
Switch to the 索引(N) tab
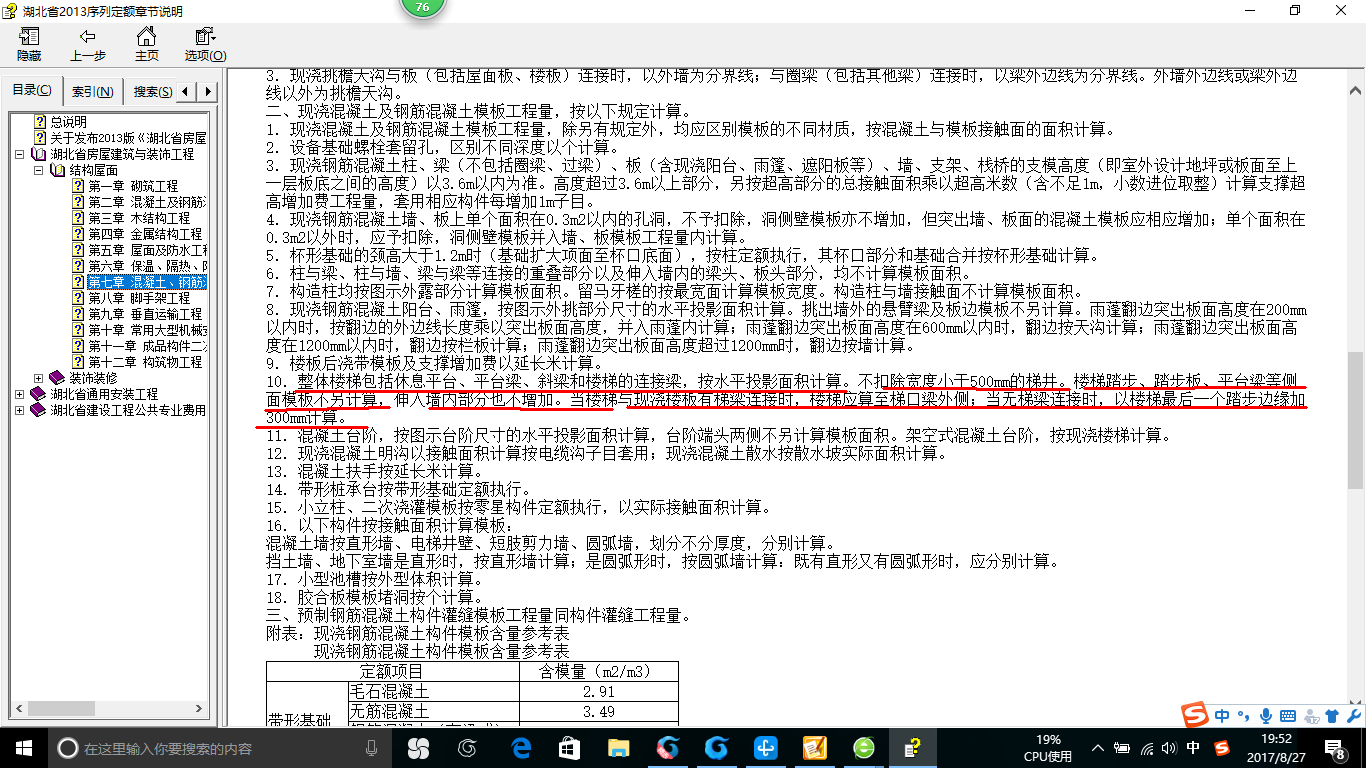(x=92, y=92)
